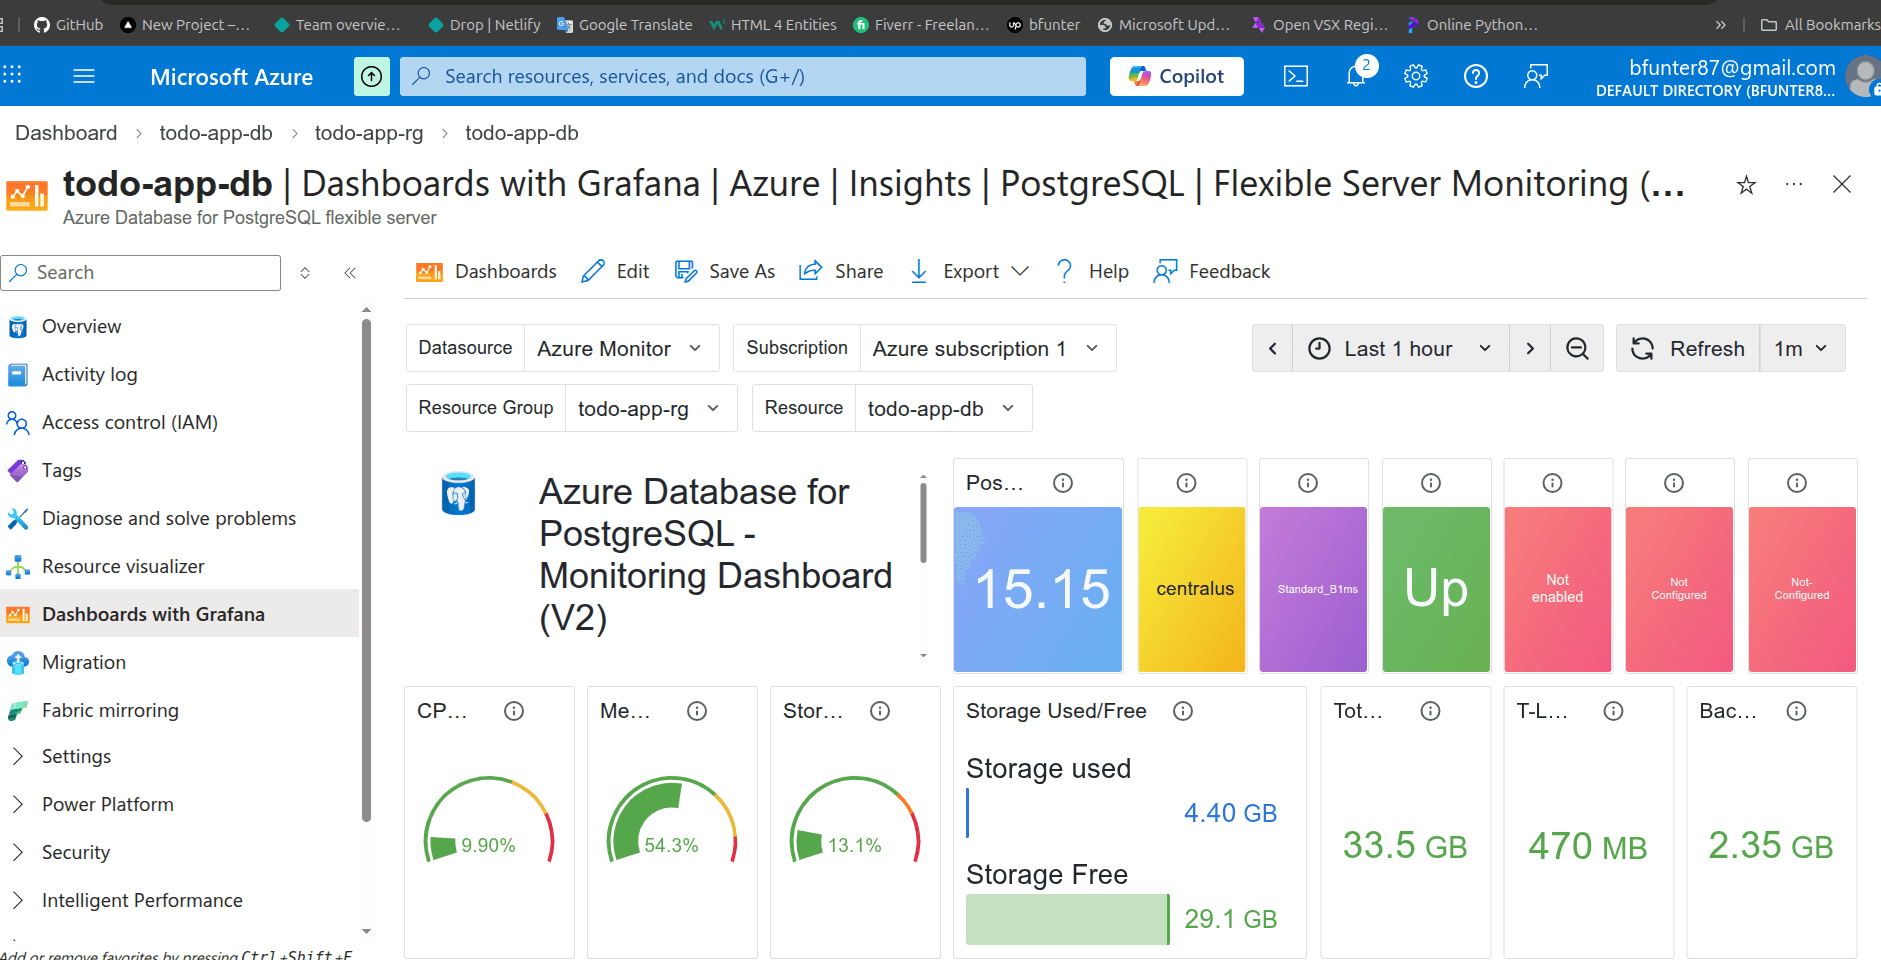Screen dimensions: 1881x960
Task: Click the Dashboard breadcrumb link
Action: [66, 133]
